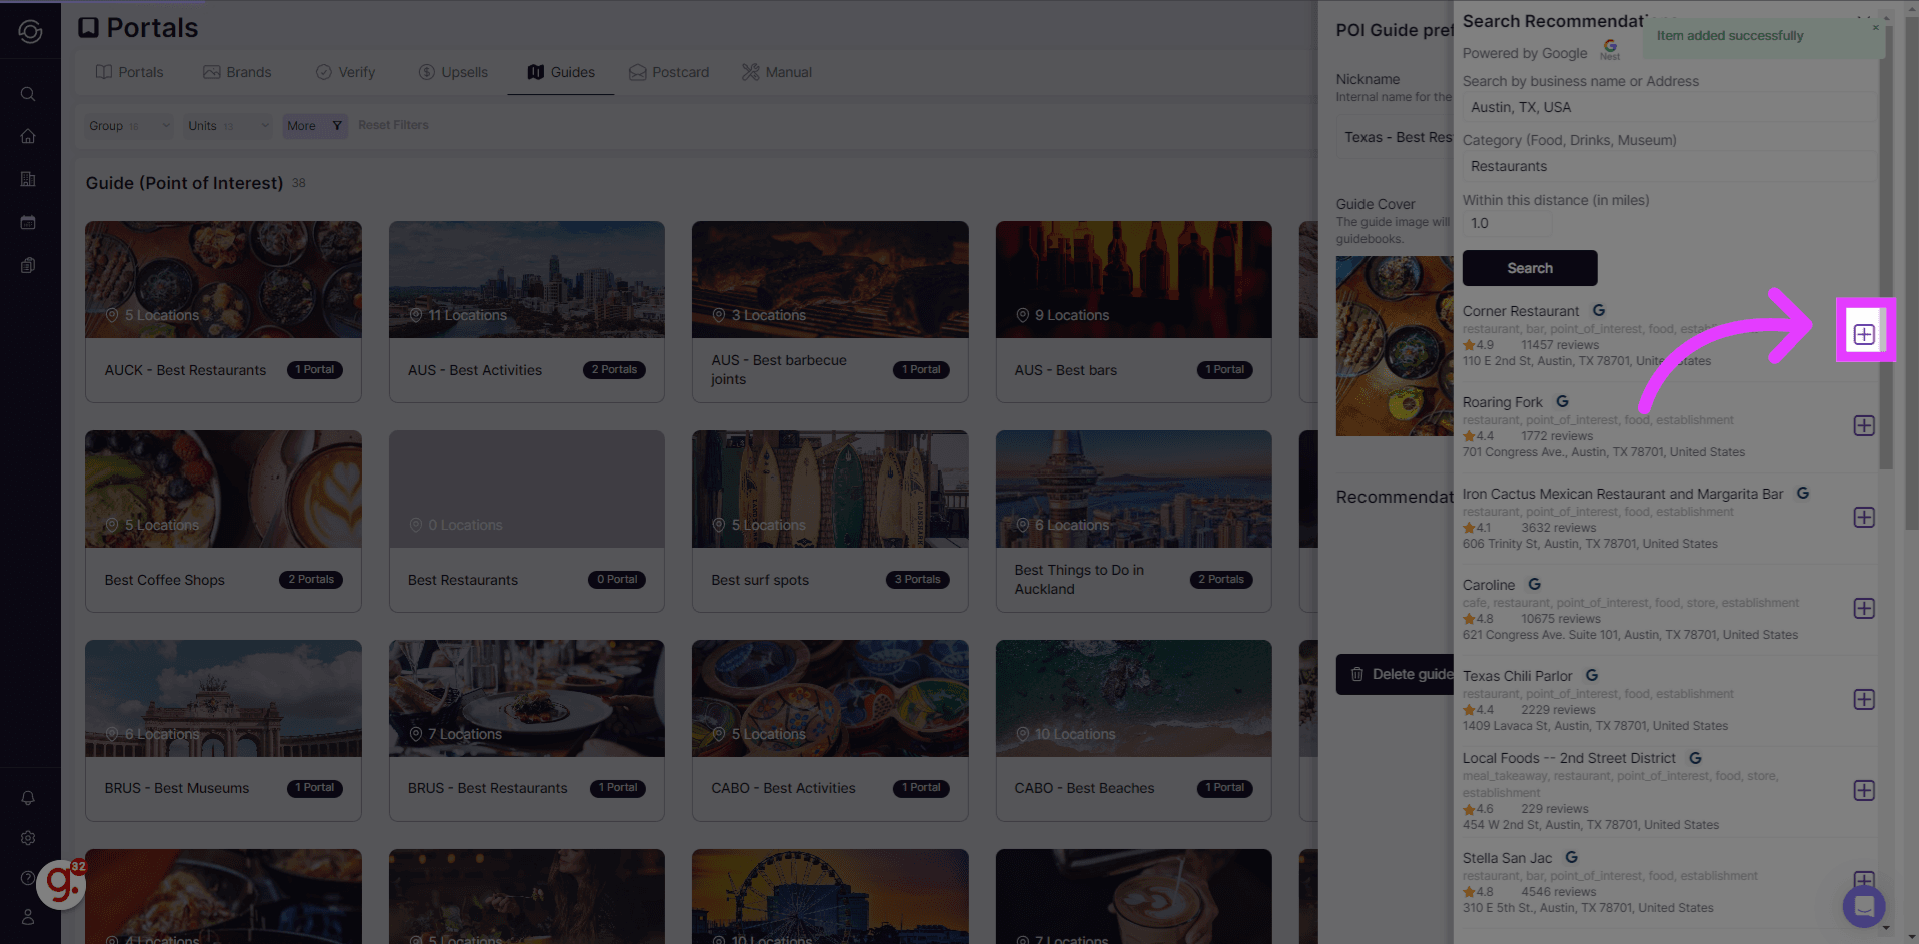Add Roaring Fork with its plus icon
Screen dimensions: 1919x944
(1863, 425)
